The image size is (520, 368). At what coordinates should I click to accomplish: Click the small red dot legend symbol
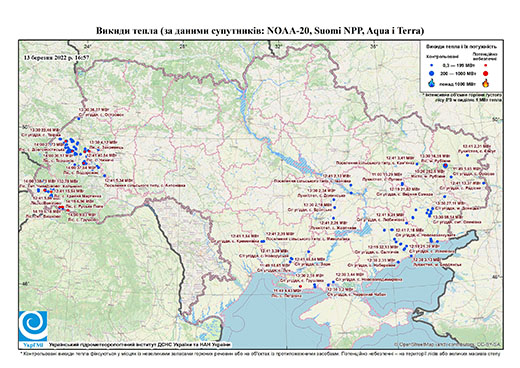tap(486, 65)
